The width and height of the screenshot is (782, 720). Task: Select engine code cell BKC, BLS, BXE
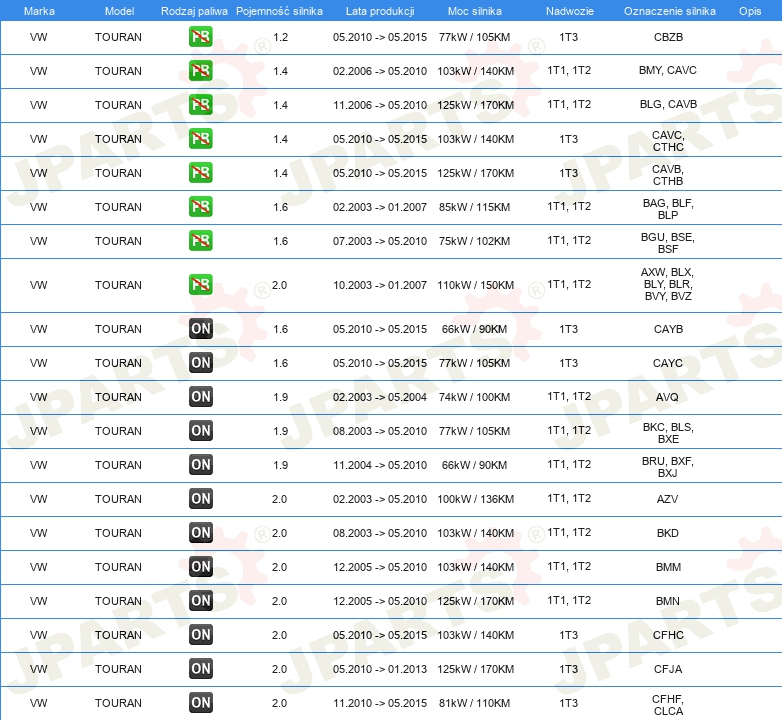click(668, 433)
